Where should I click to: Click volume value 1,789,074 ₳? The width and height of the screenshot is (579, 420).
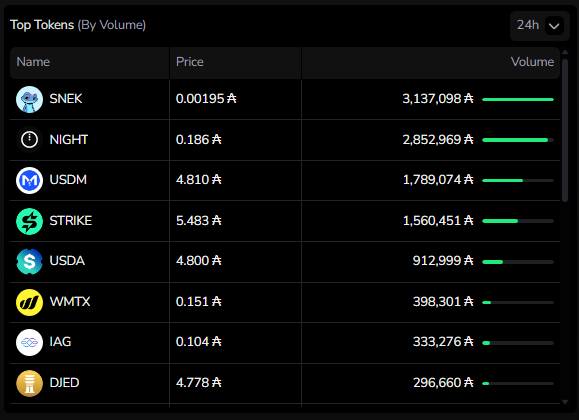tap(438, 180)
